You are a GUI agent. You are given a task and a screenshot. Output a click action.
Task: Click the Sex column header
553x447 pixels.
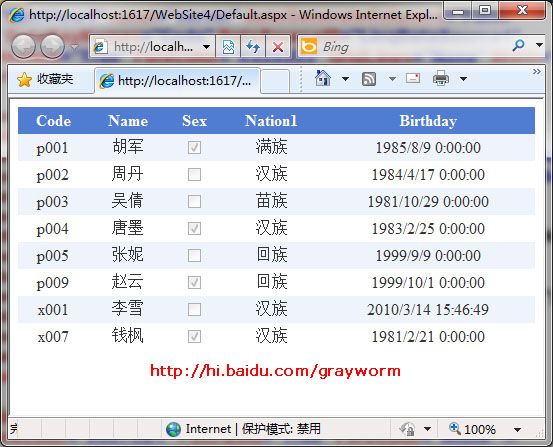pyautogui.click(x=194, y=121)
